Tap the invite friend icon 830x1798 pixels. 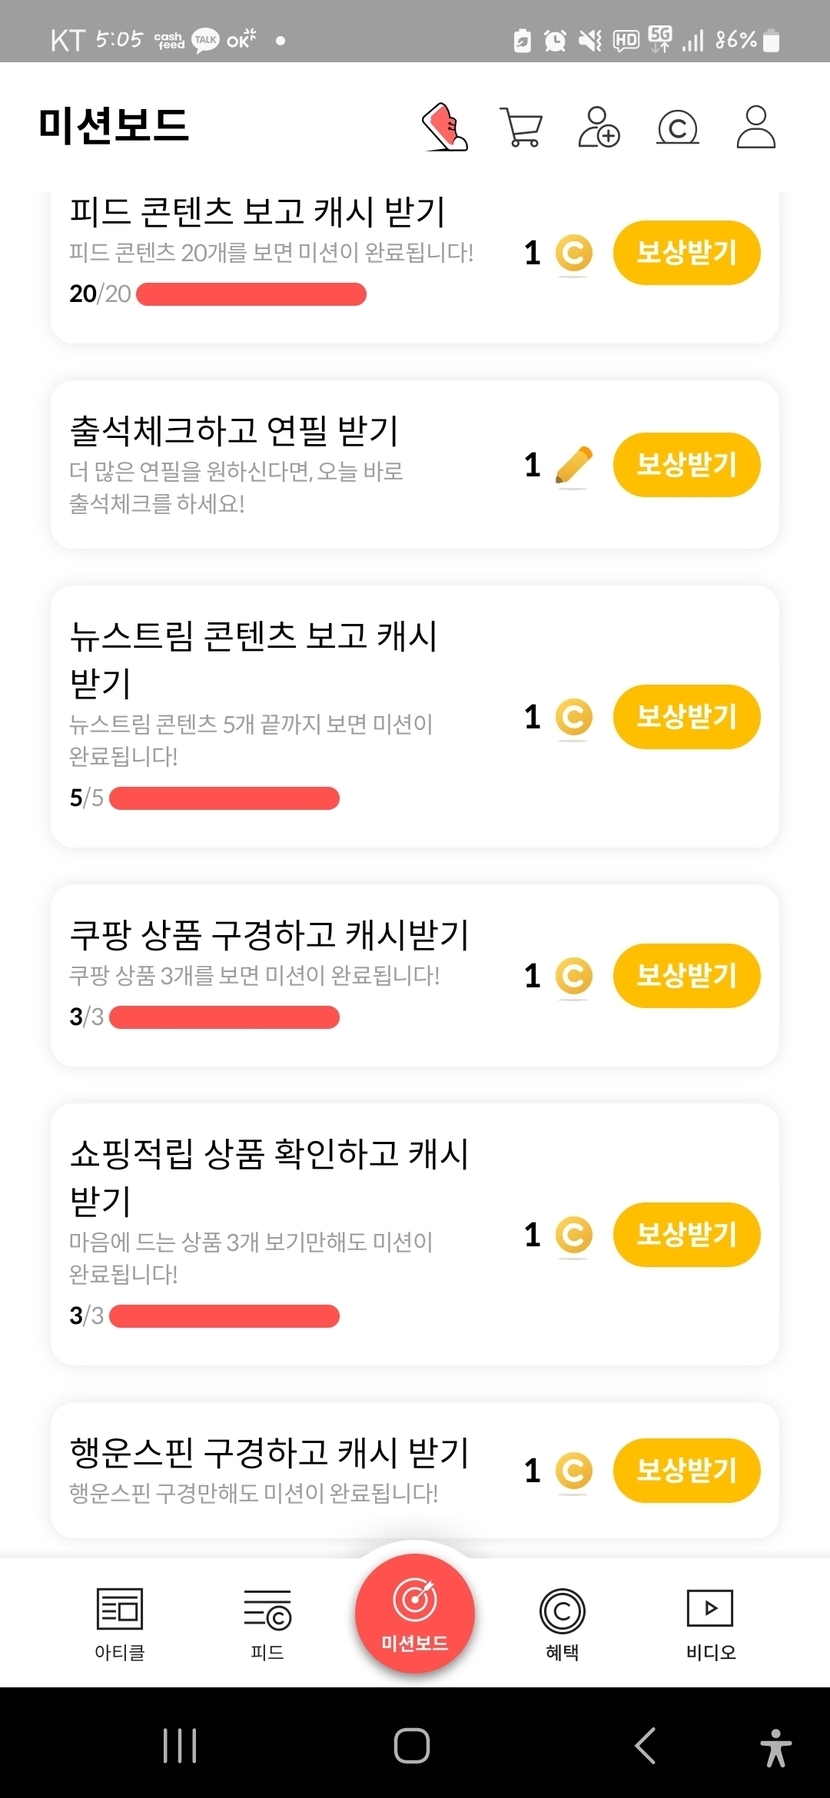599,128
